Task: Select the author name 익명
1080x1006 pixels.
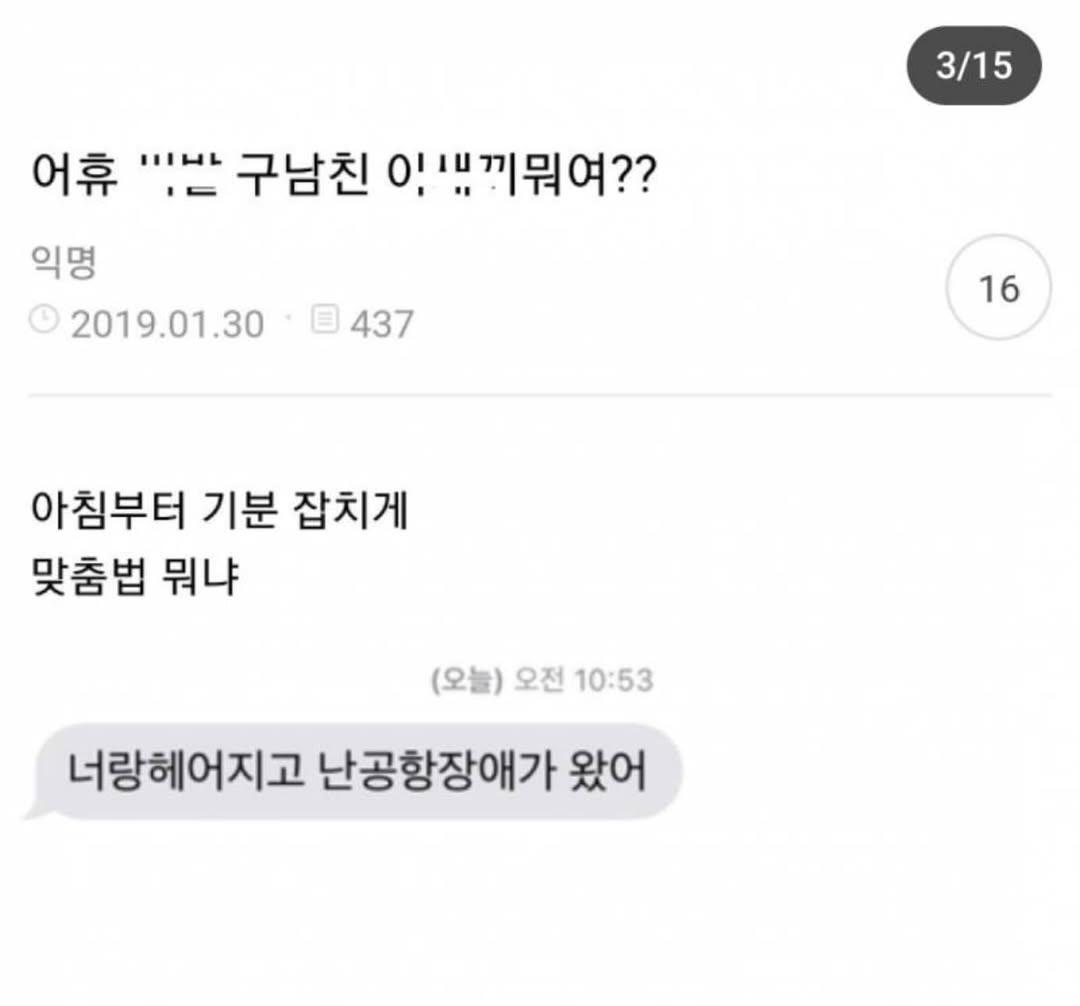Action: click(x=63, y=262)
